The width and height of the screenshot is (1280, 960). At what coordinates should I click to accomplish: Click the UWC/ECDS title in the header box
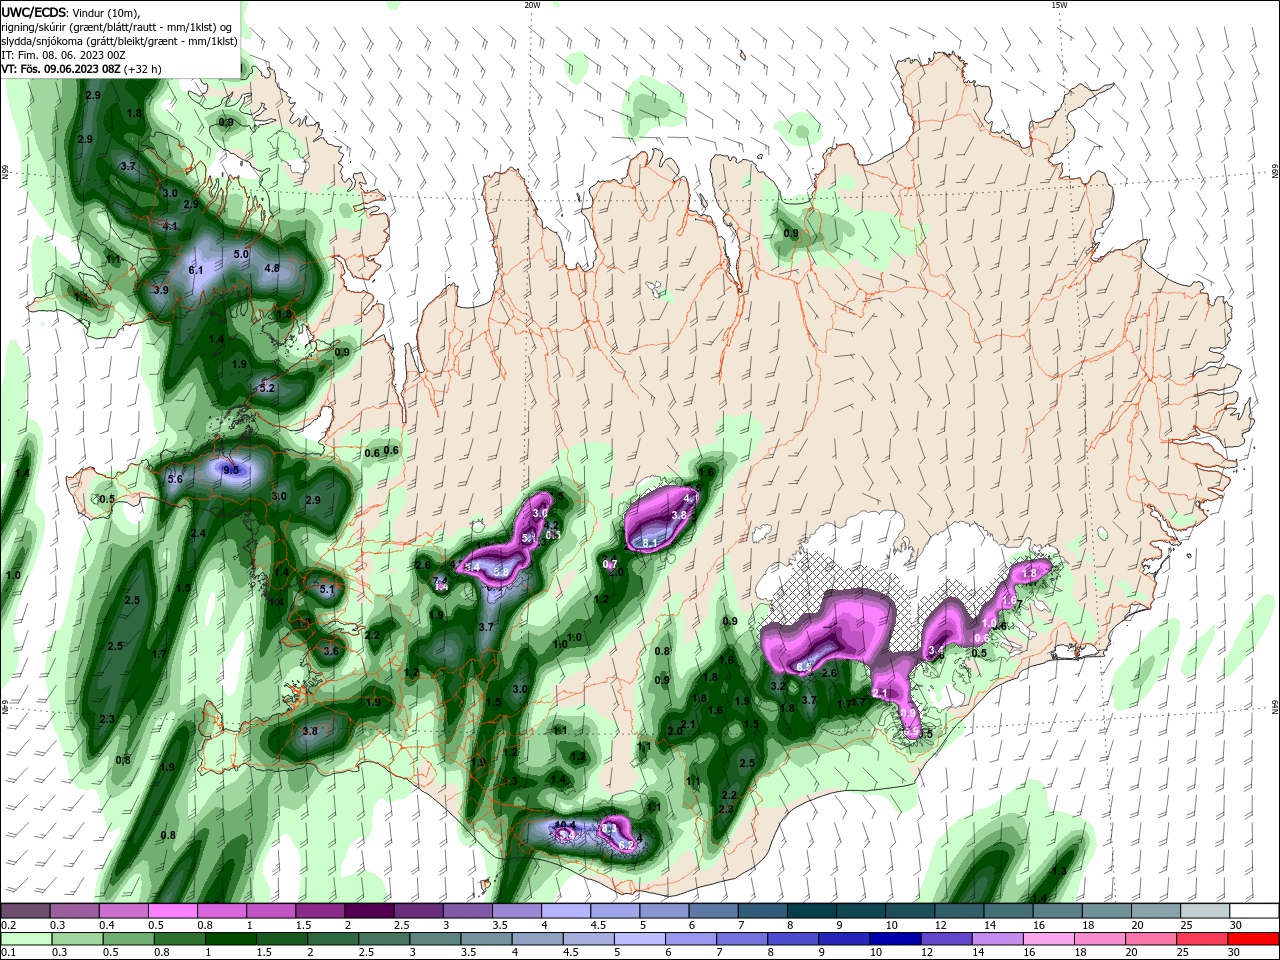[x=33, y=12]
